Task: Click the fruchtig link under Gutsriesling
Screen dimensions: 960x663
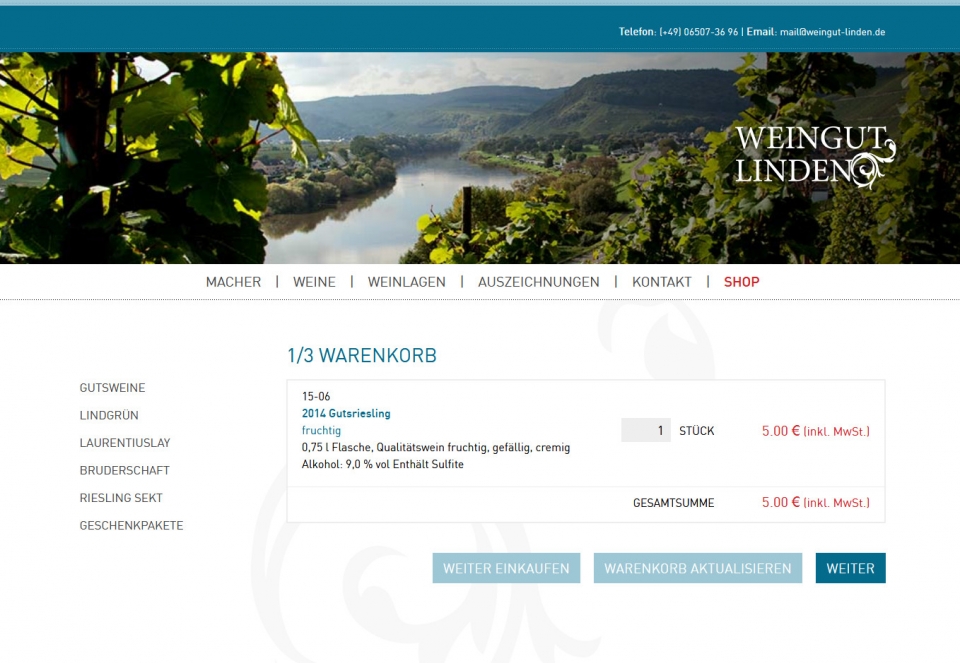Action: [x=321, y=430]
